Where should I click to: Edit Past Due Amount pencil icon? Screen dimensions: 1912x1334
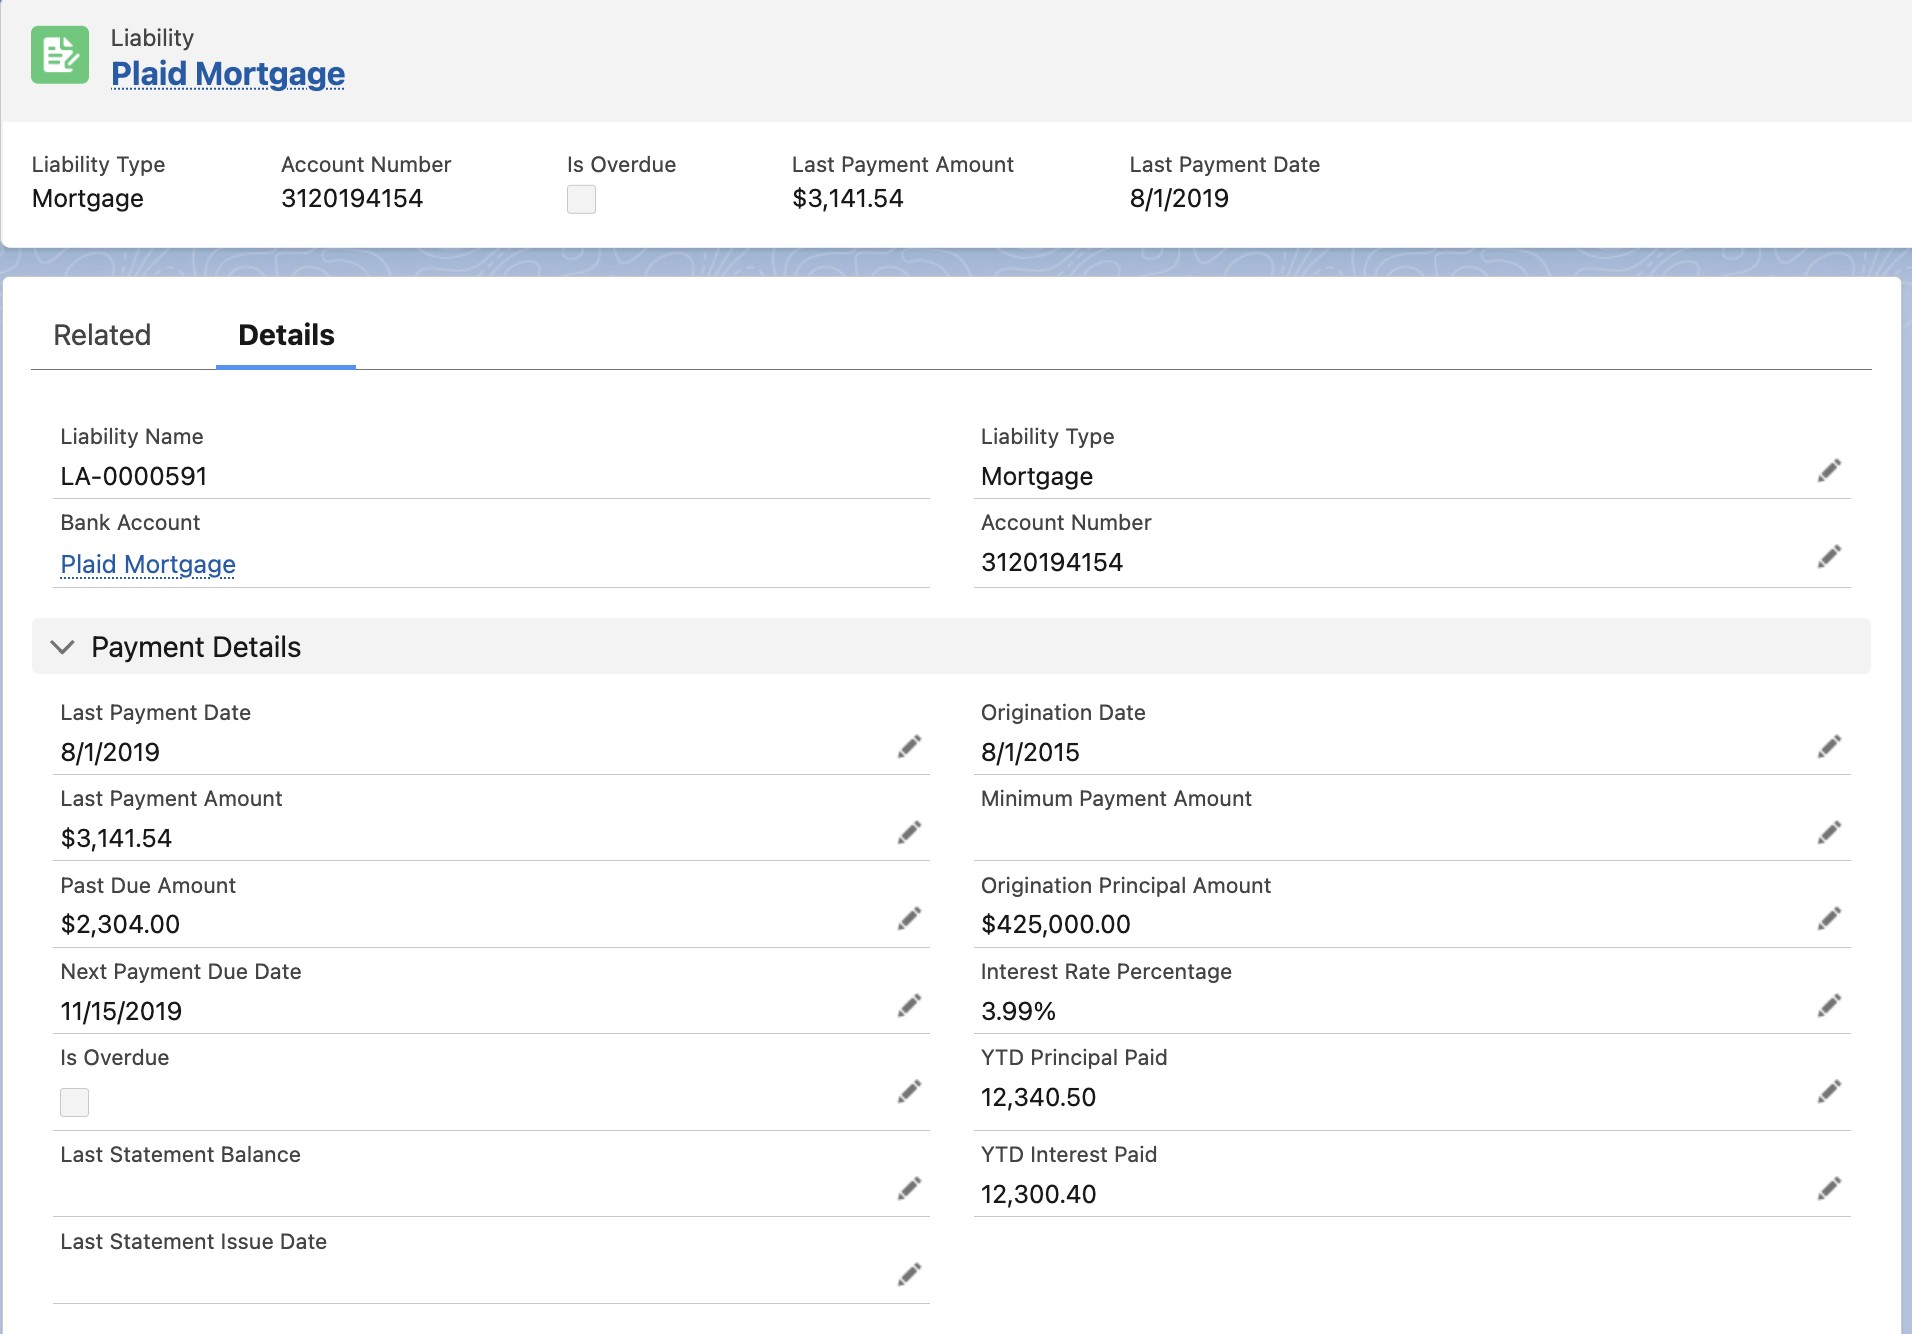[x=909, y=919]
